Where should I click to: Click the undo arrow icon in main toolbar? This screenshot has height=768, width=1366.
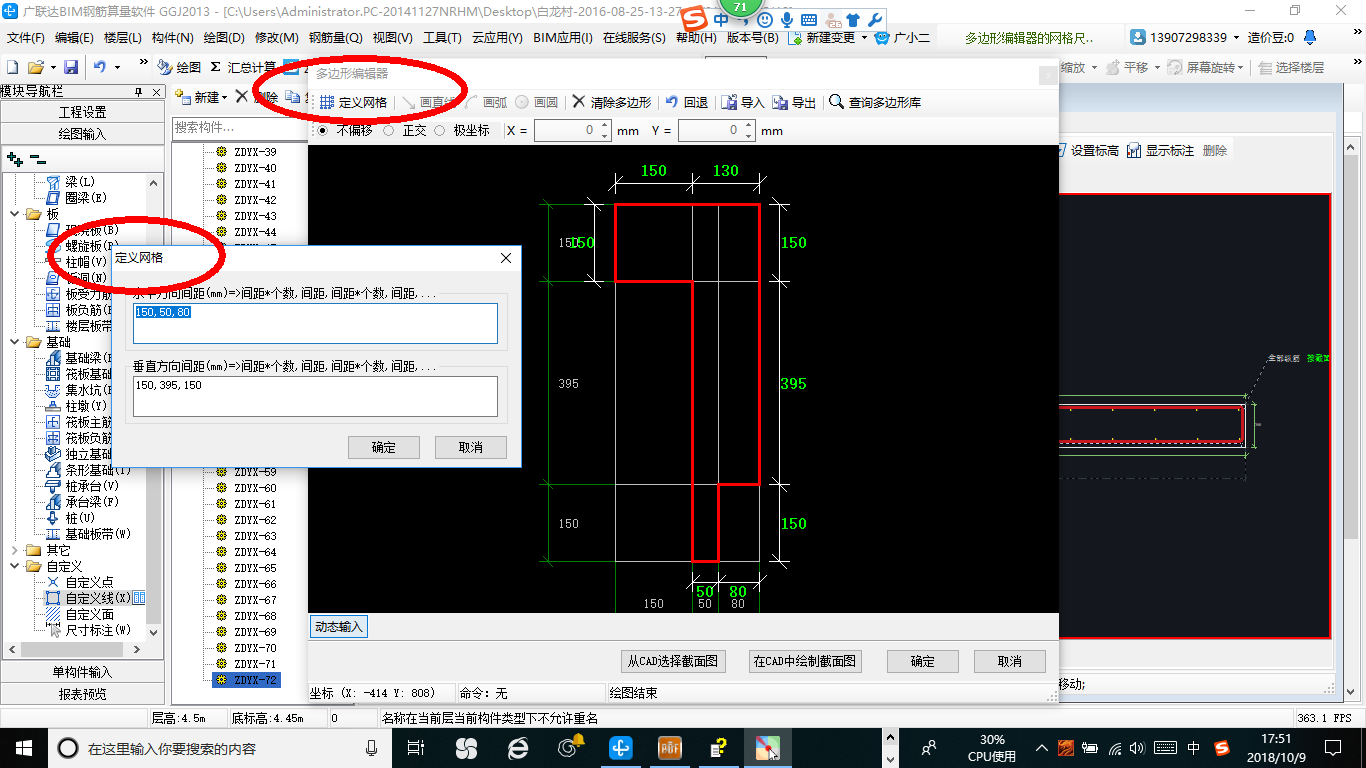click(99, 67)
